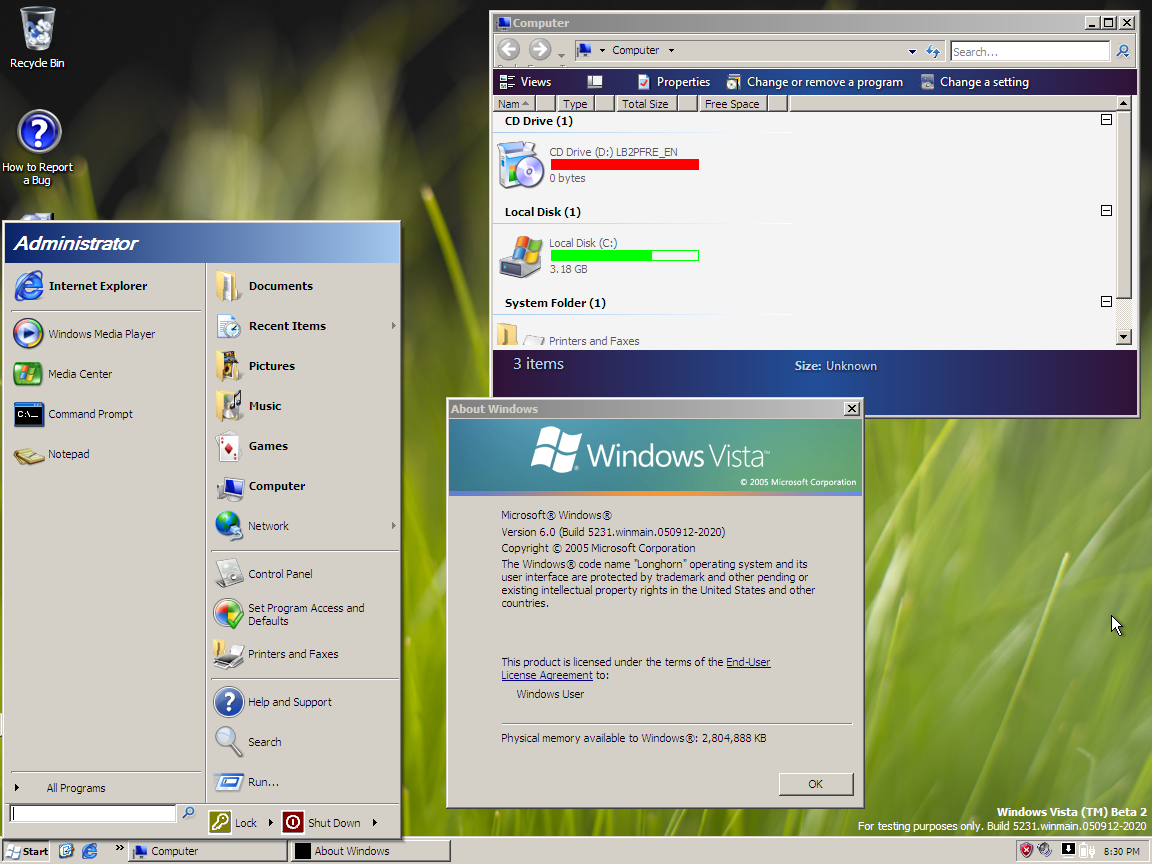Open the Run dialog

click(306, 782)
